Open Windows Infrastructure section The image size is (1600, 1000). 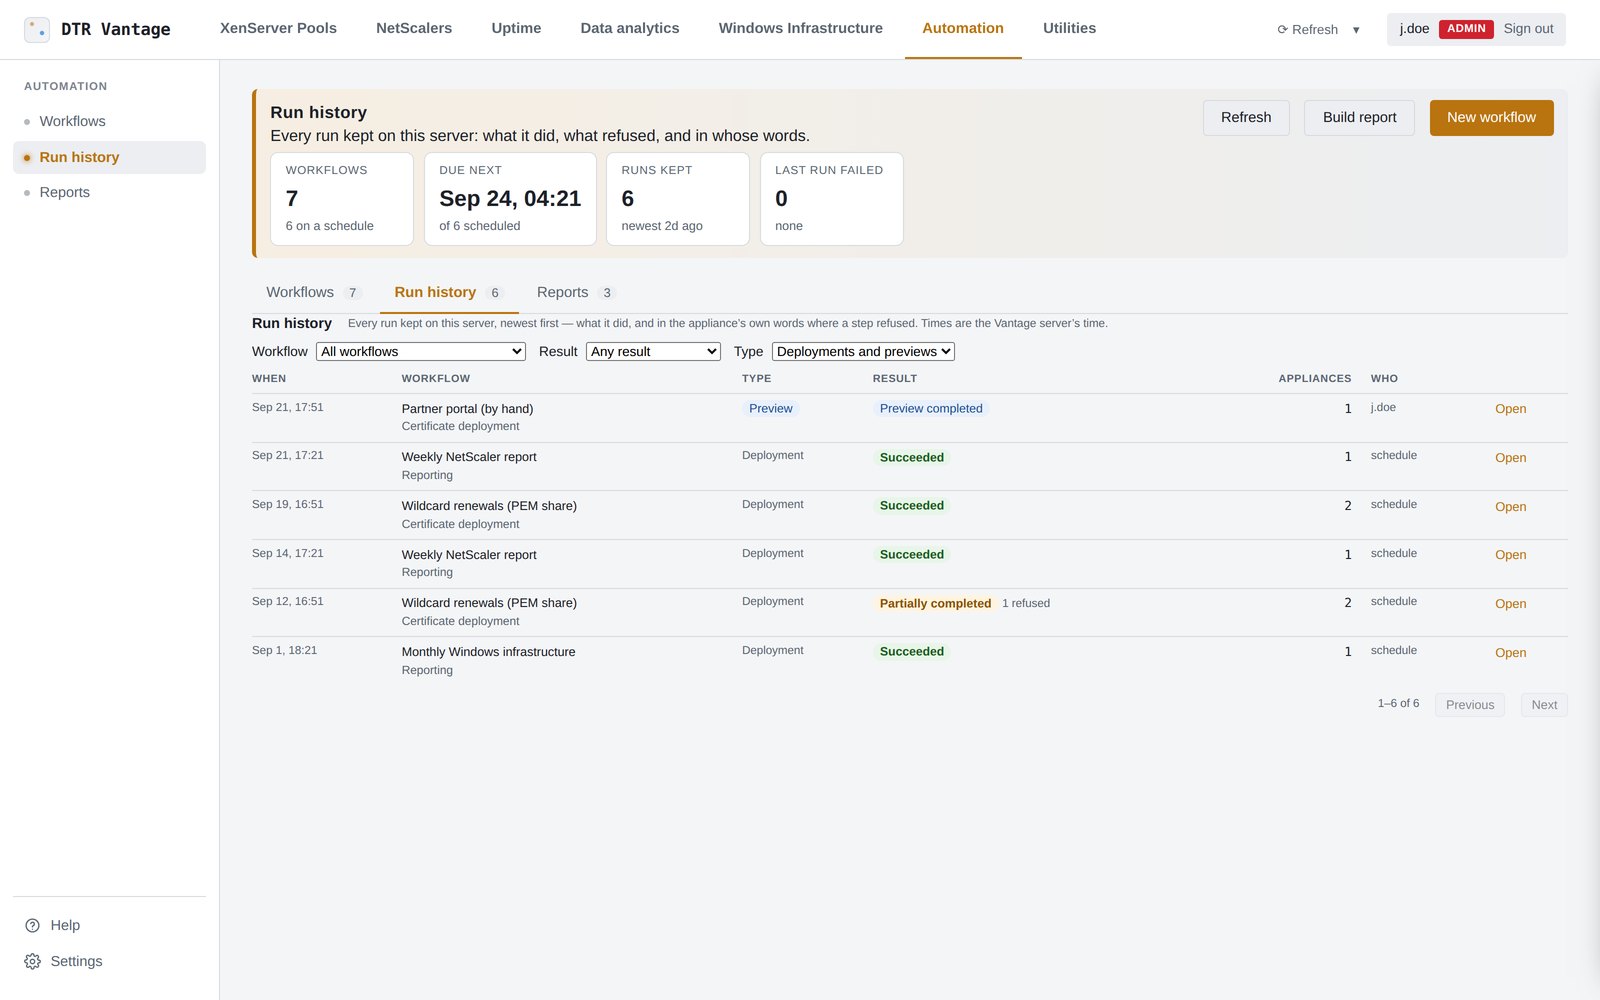800,28
